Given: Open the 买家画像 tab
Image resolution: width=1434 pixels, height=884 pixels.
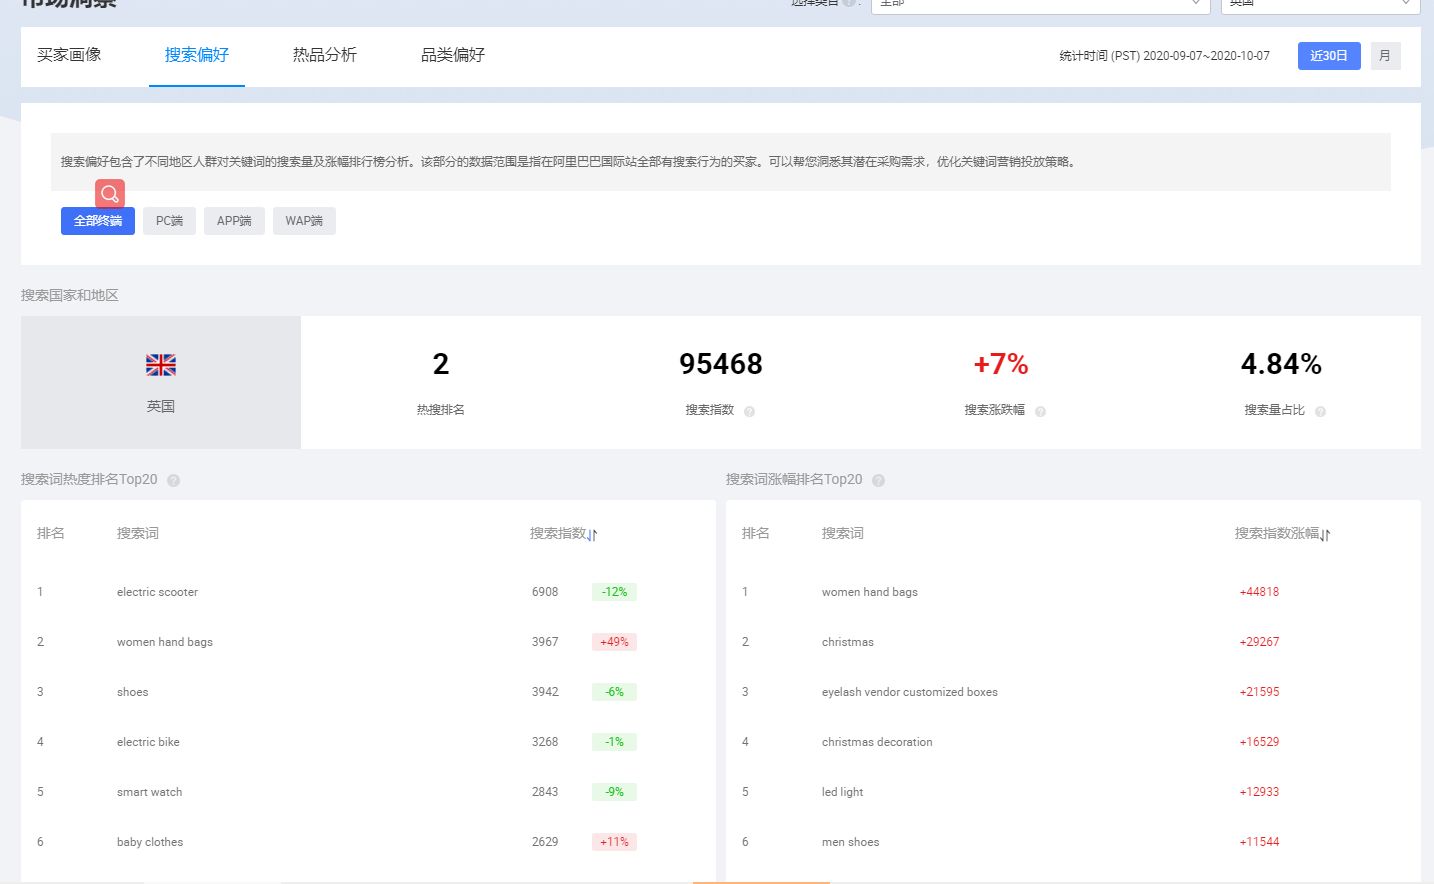Looking at the screenshot, I should [x=68, y=55].
